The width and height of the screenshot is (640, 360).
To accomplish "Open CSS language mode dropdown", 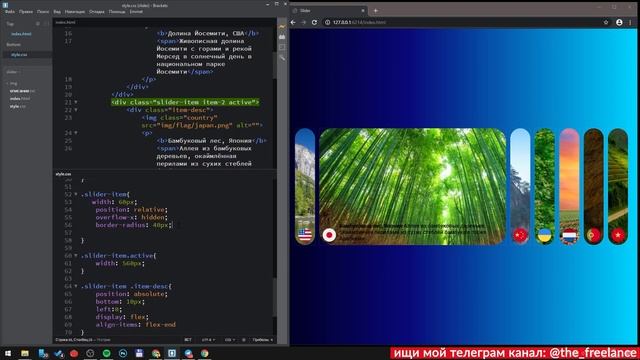I will pyautogui.click(x=229, y=340).
